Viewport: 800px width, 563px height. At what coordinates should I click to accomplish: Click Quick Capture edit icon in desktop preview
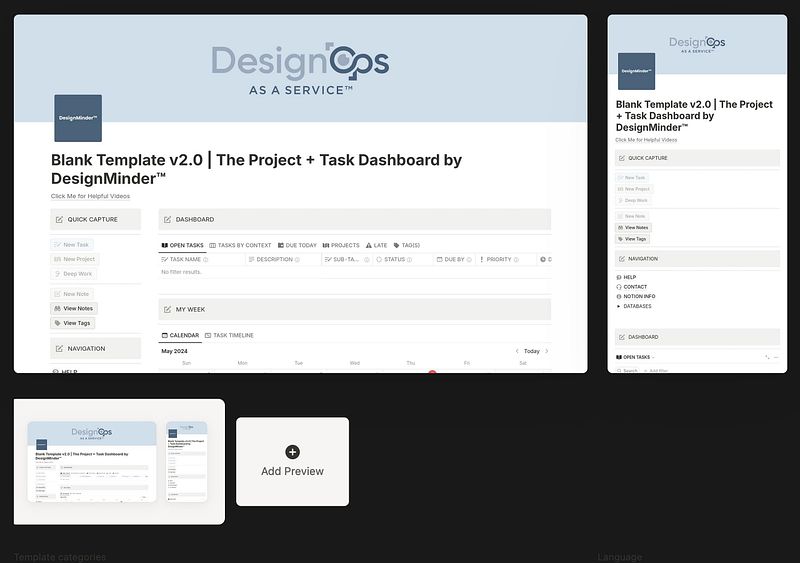coord(59,219)
